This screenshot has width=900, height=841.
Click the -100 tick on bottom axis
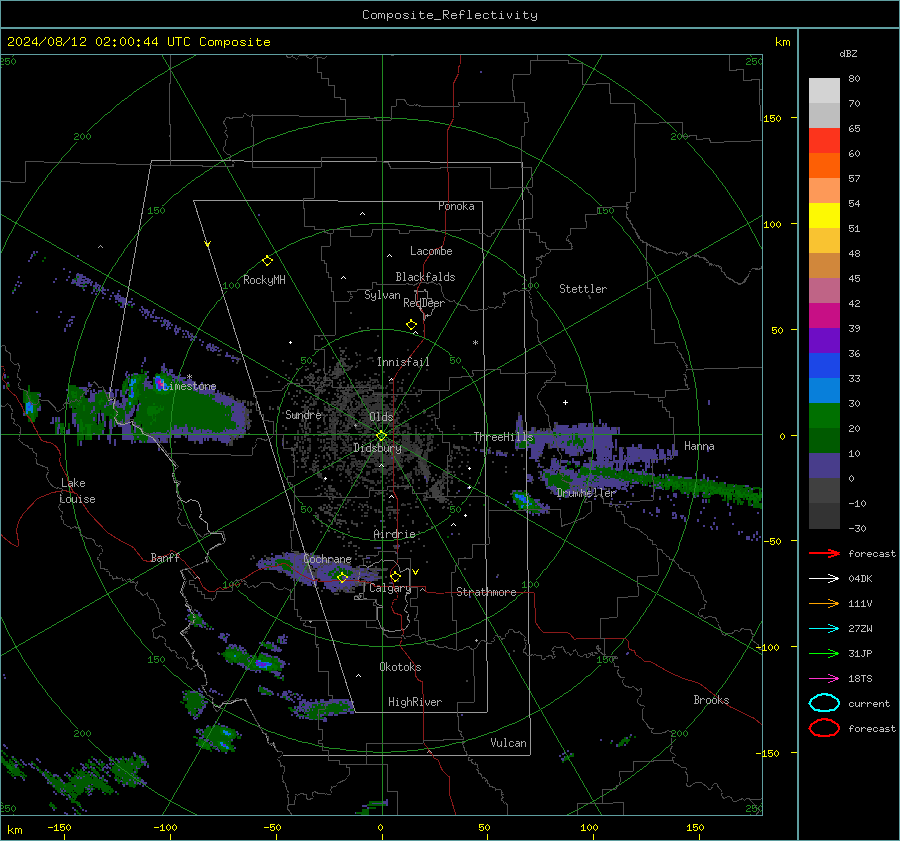click(x=165, y=827)
